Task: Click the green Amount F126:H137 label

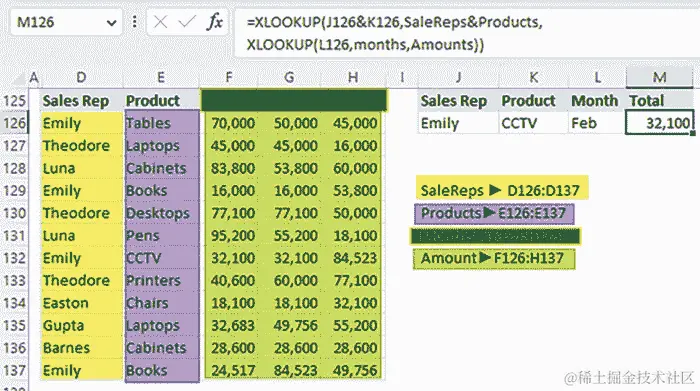Action: coord(494,259)
